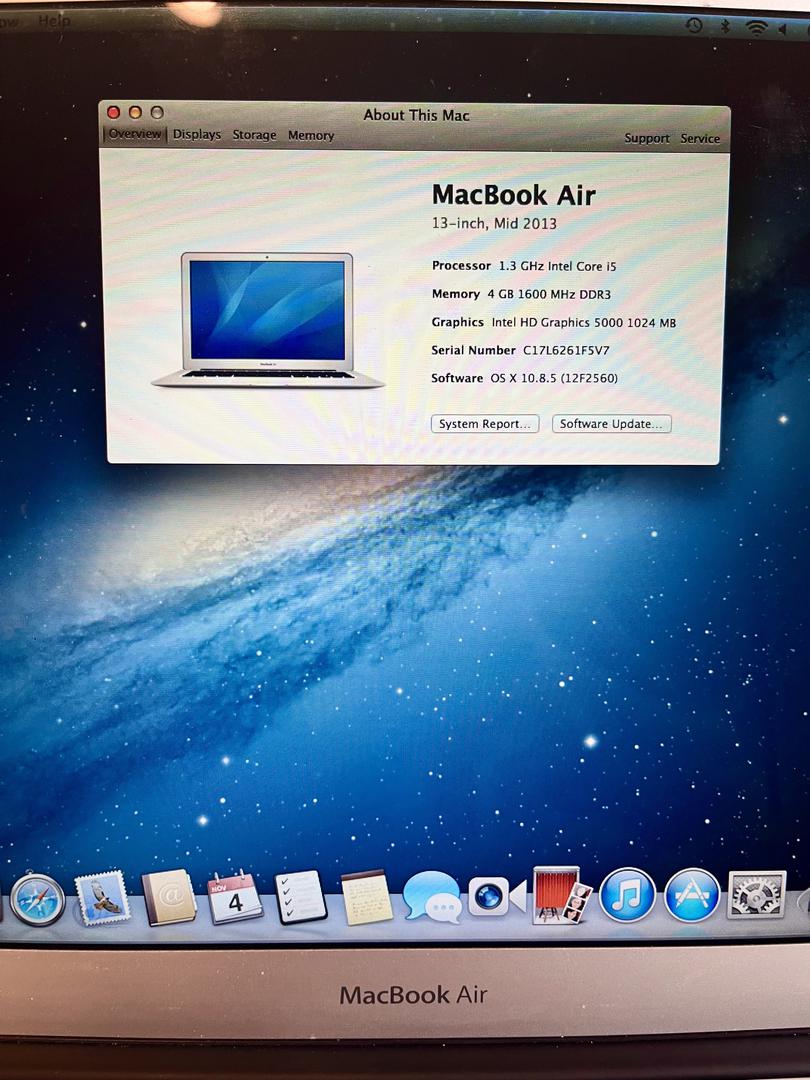Select the Storage tab
This screenshot has width=810, height=1080.
[254, 135]
